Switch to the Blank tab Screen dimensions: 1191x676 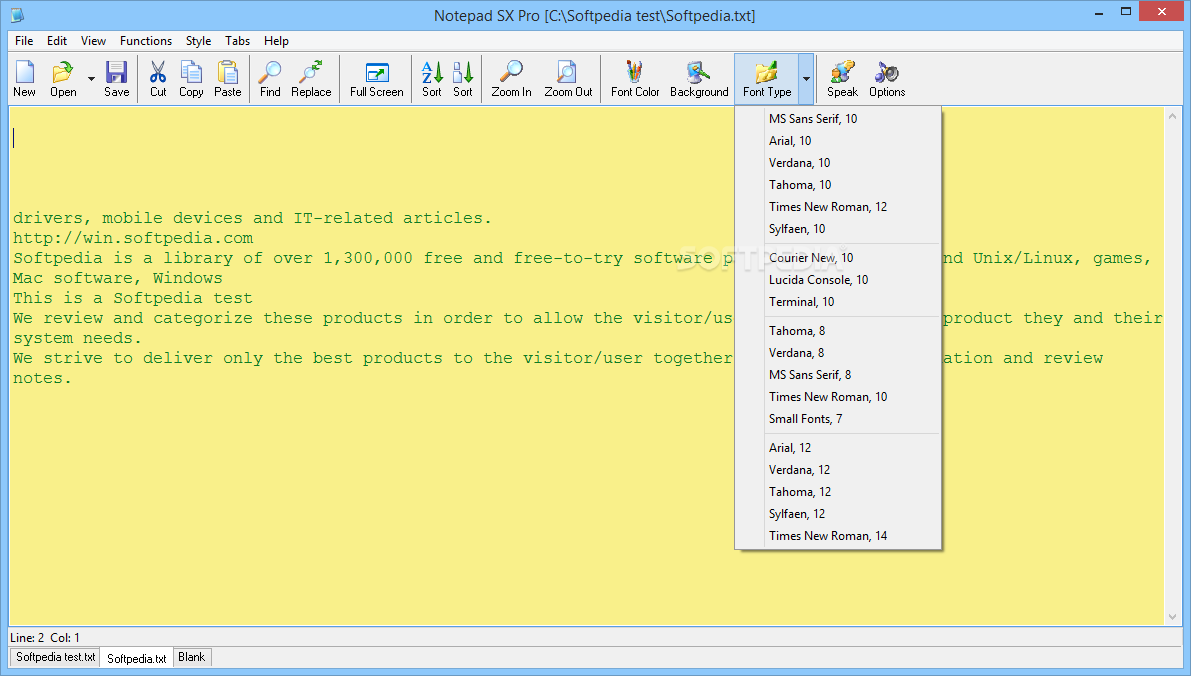coord(191,657)
